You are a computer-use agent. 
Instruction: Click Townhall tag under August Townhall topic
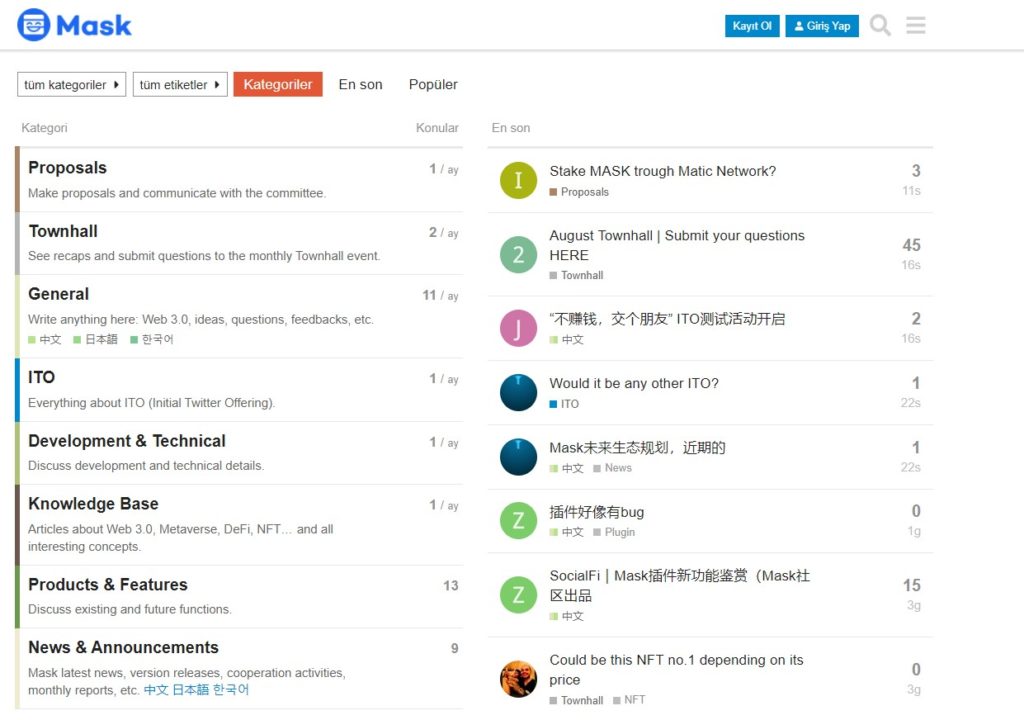[577, 276]
